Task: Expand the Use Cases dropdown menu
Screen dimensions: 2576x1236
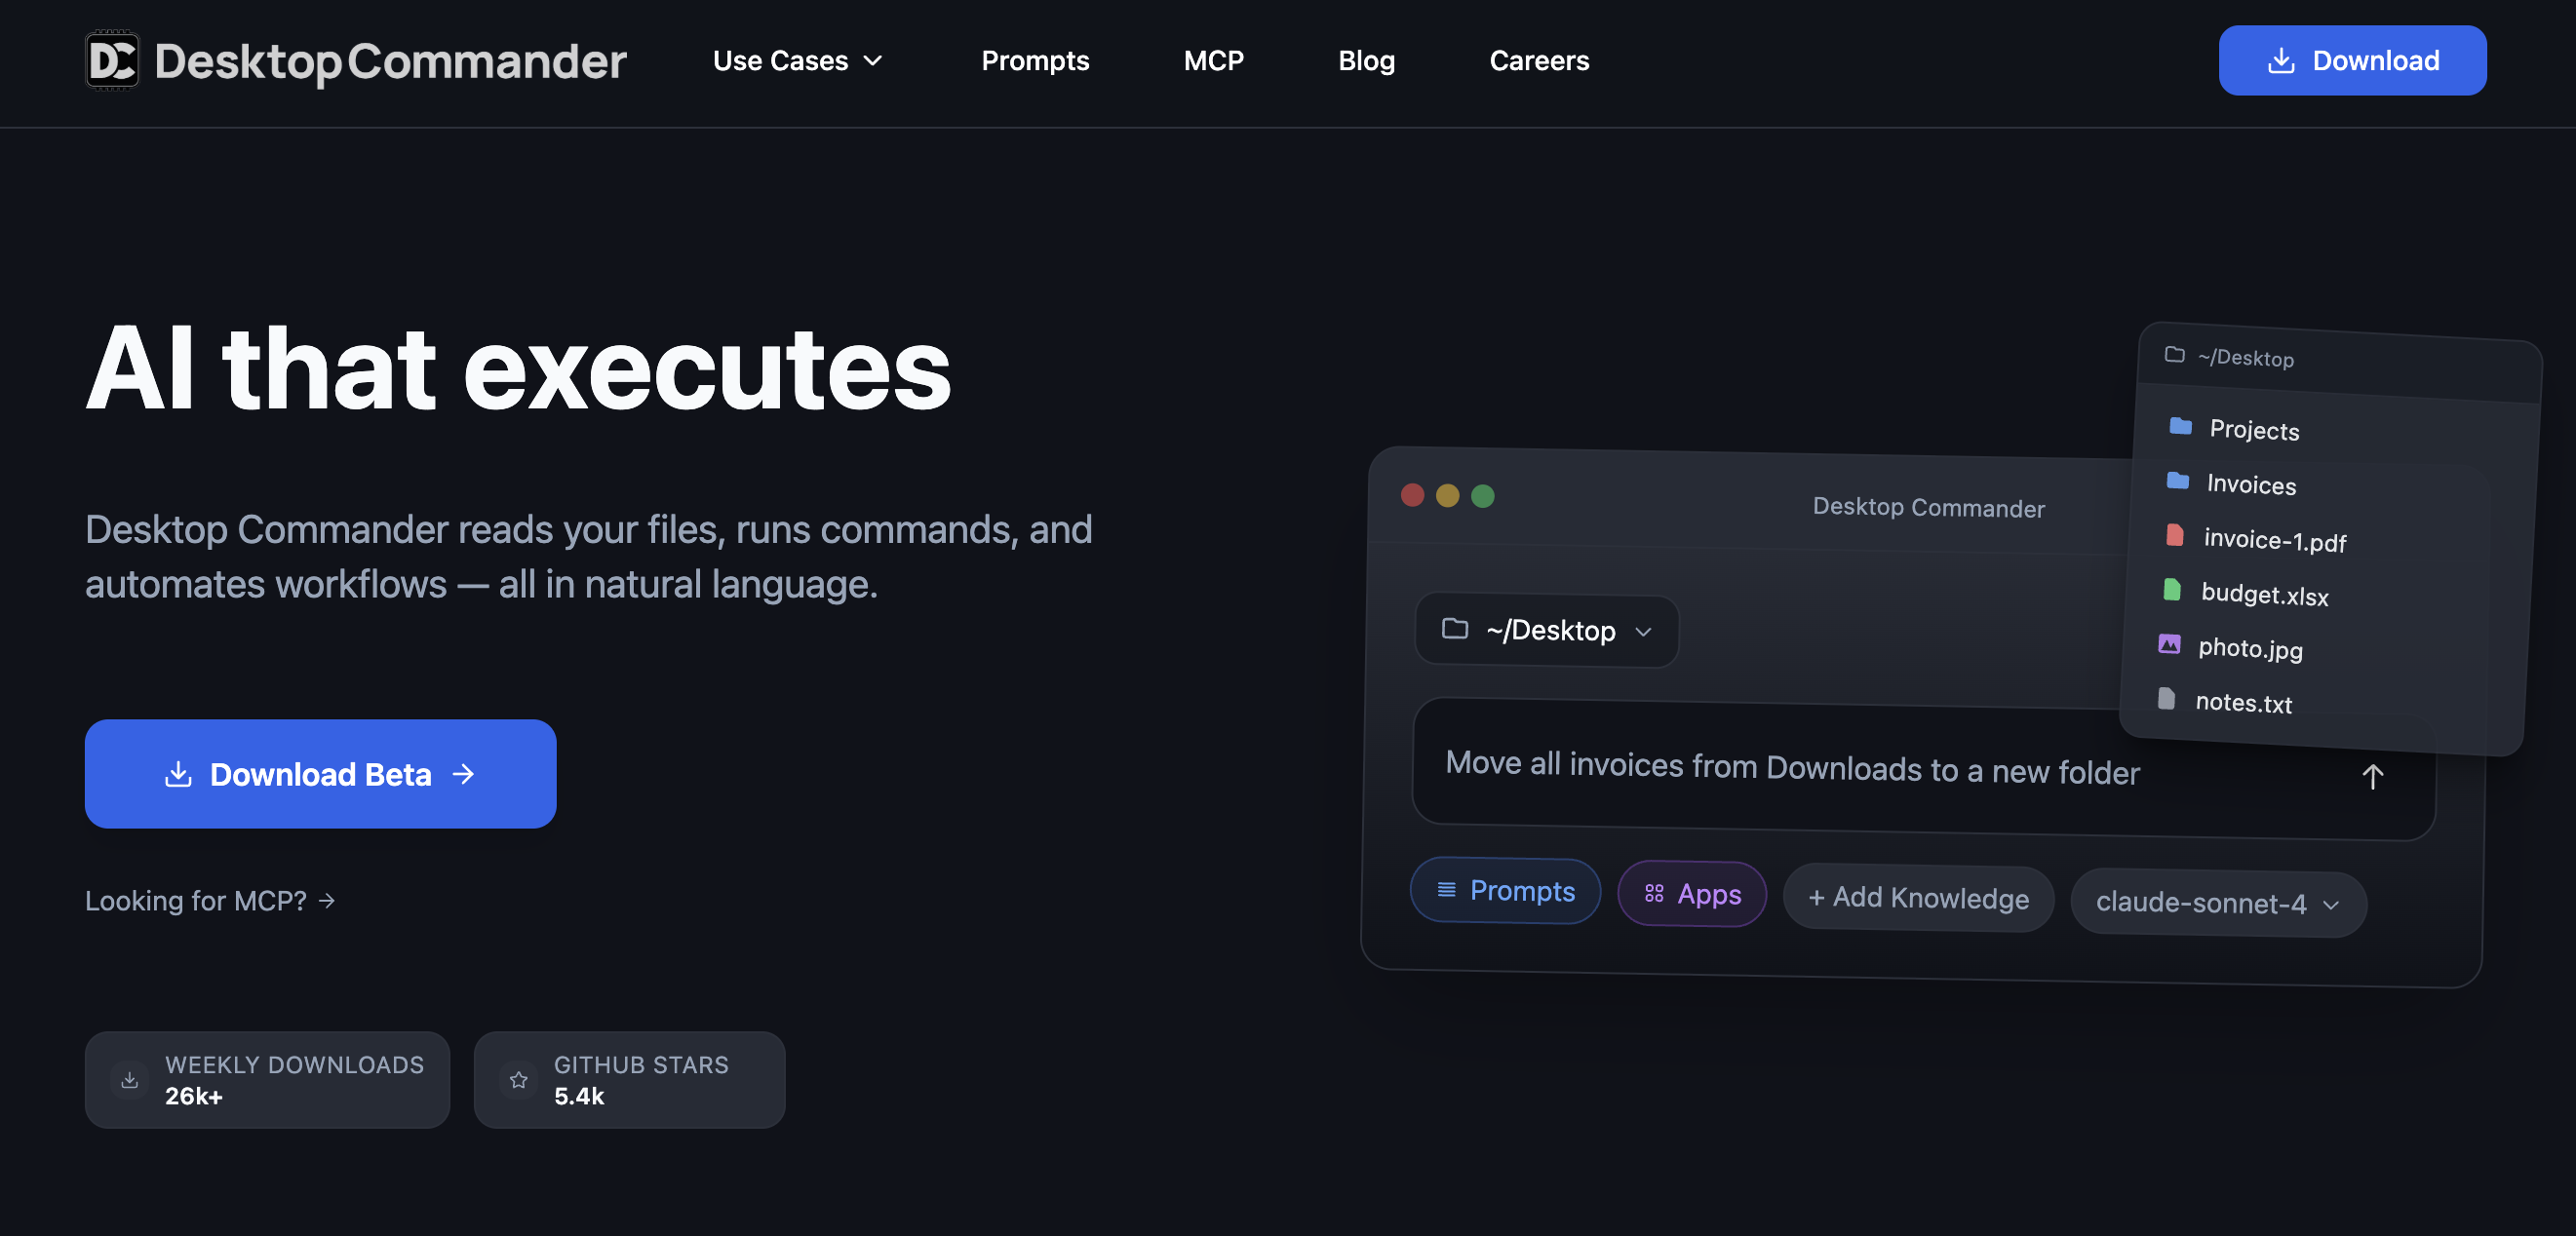Action: pos(797,61)
